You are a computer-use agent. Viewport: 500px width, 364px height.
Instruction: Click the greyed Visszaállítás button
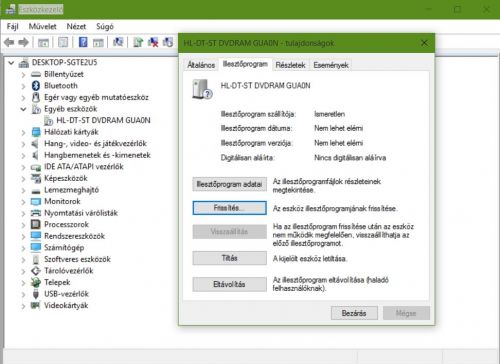229,232
